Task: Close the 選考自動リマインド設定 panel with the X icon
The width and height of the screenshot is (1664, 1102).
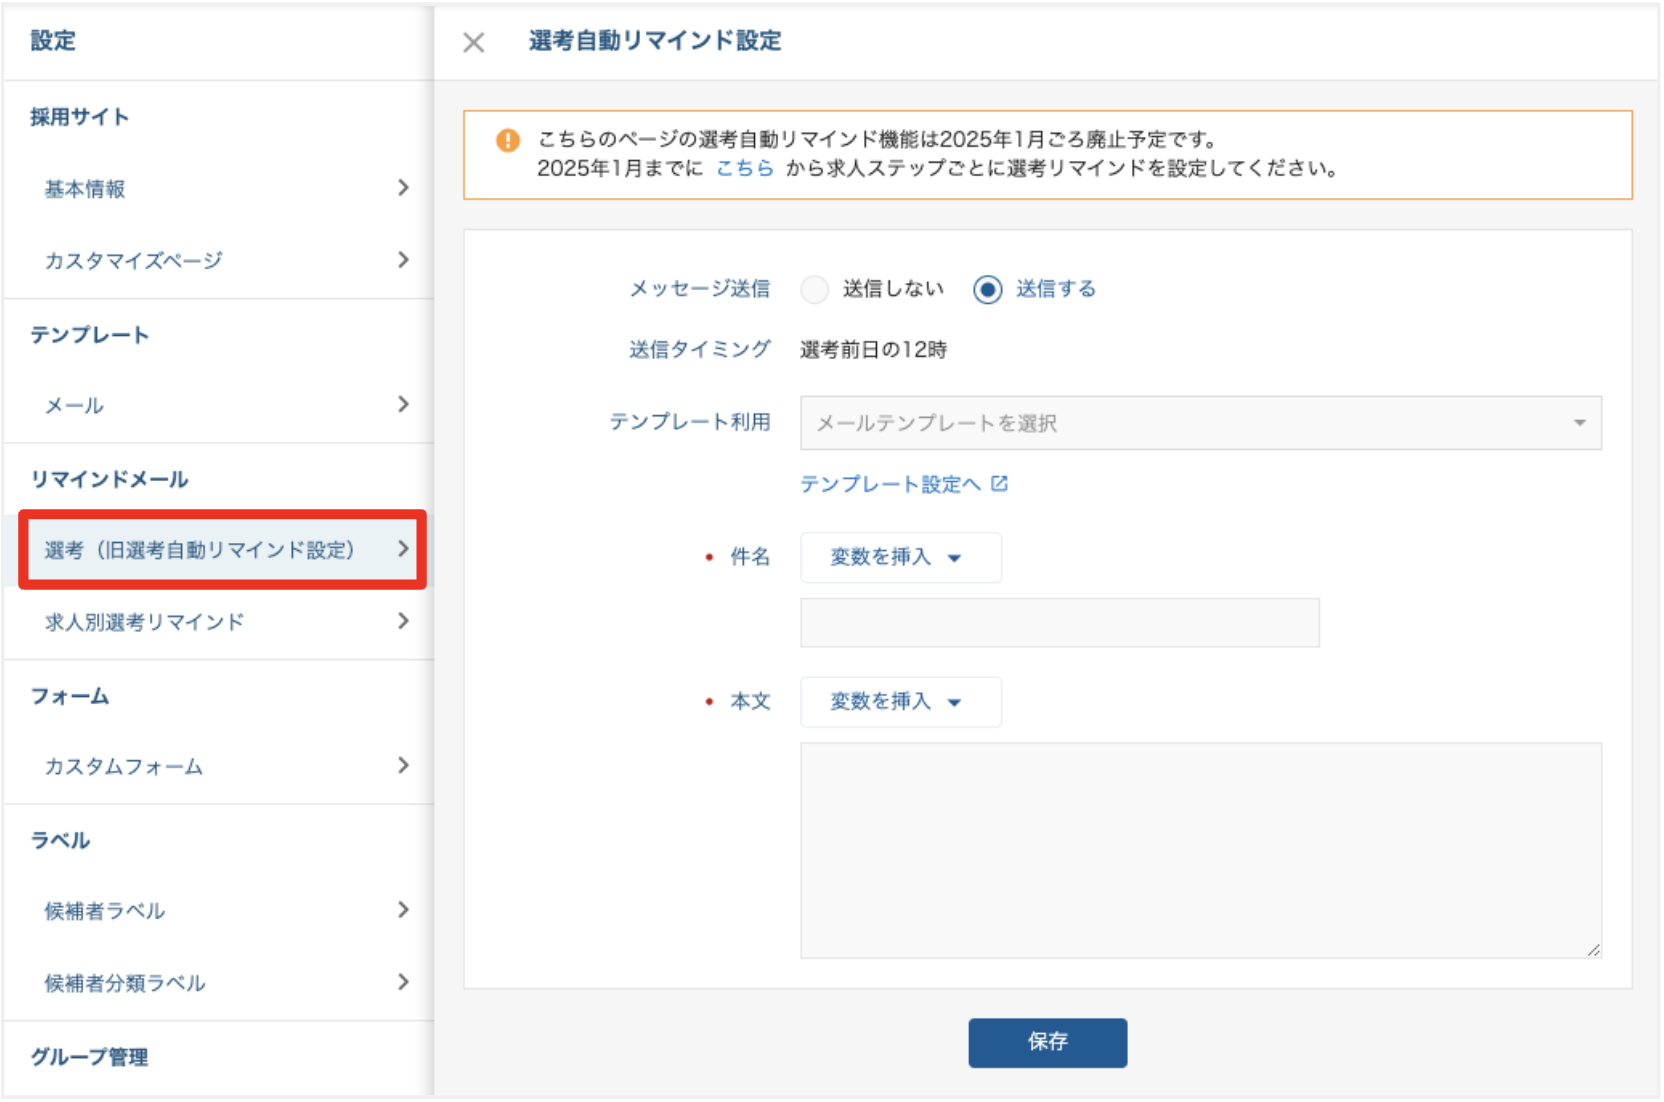Action: point(472,42)
